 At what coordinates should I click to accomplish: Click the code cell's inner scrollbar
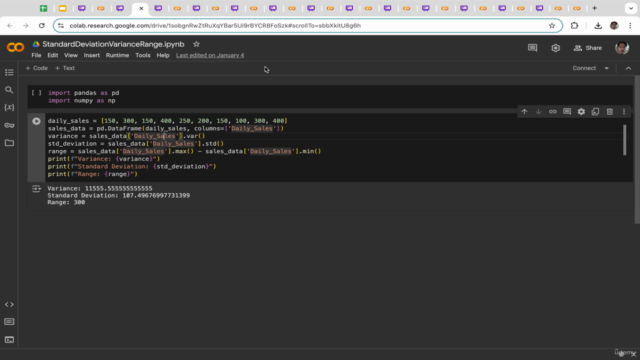(x=624, y=140)
